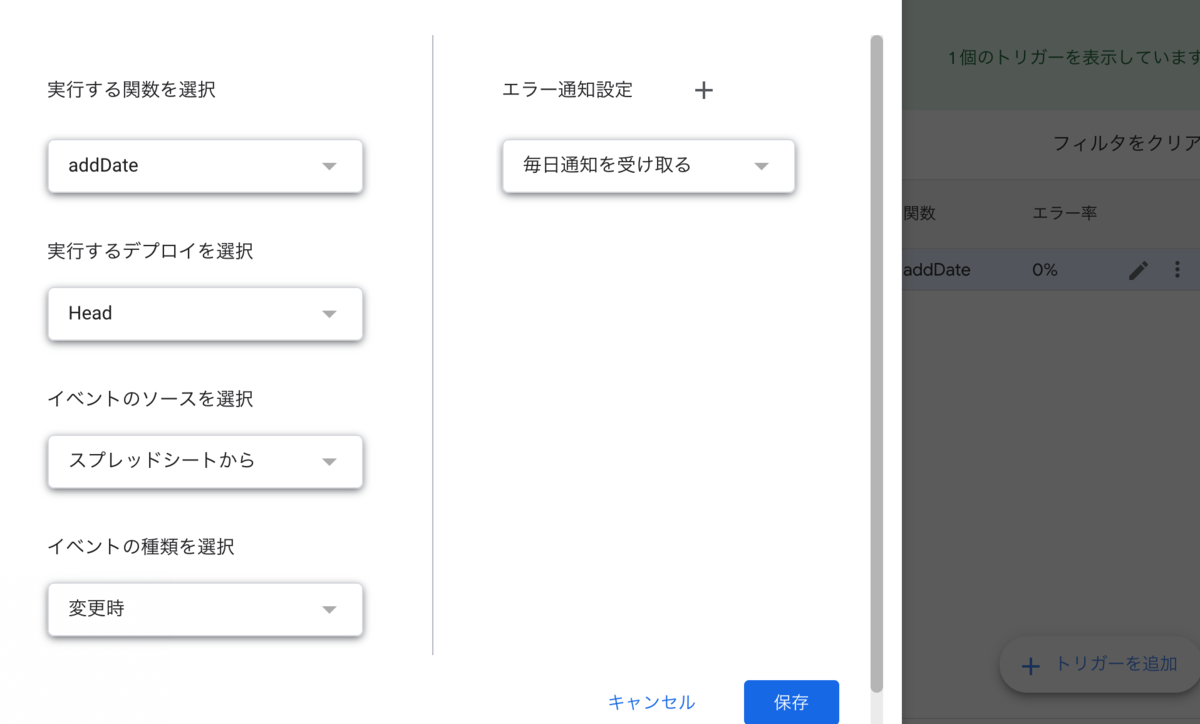Click the エラー率 column header
The image size is (1200, 724).
(x=1065, y=213)
